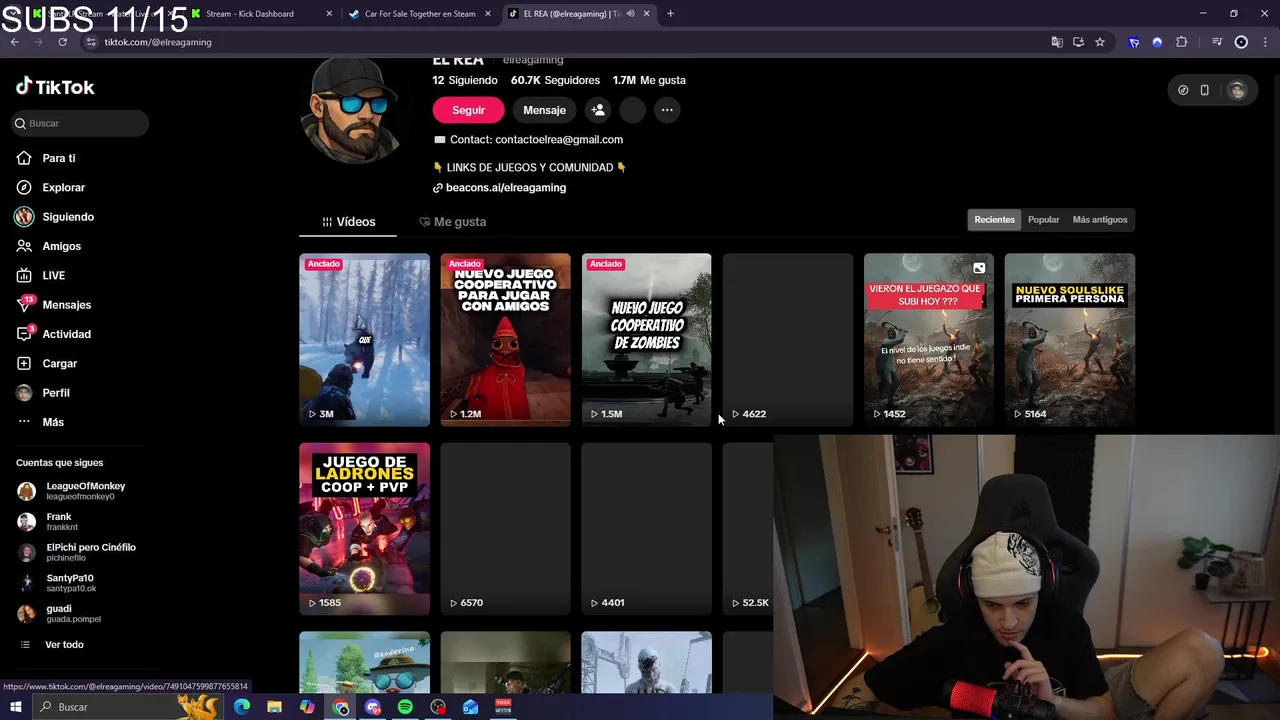
Task: Open the video with 4622 views
Action: click(x=787, y=340)
